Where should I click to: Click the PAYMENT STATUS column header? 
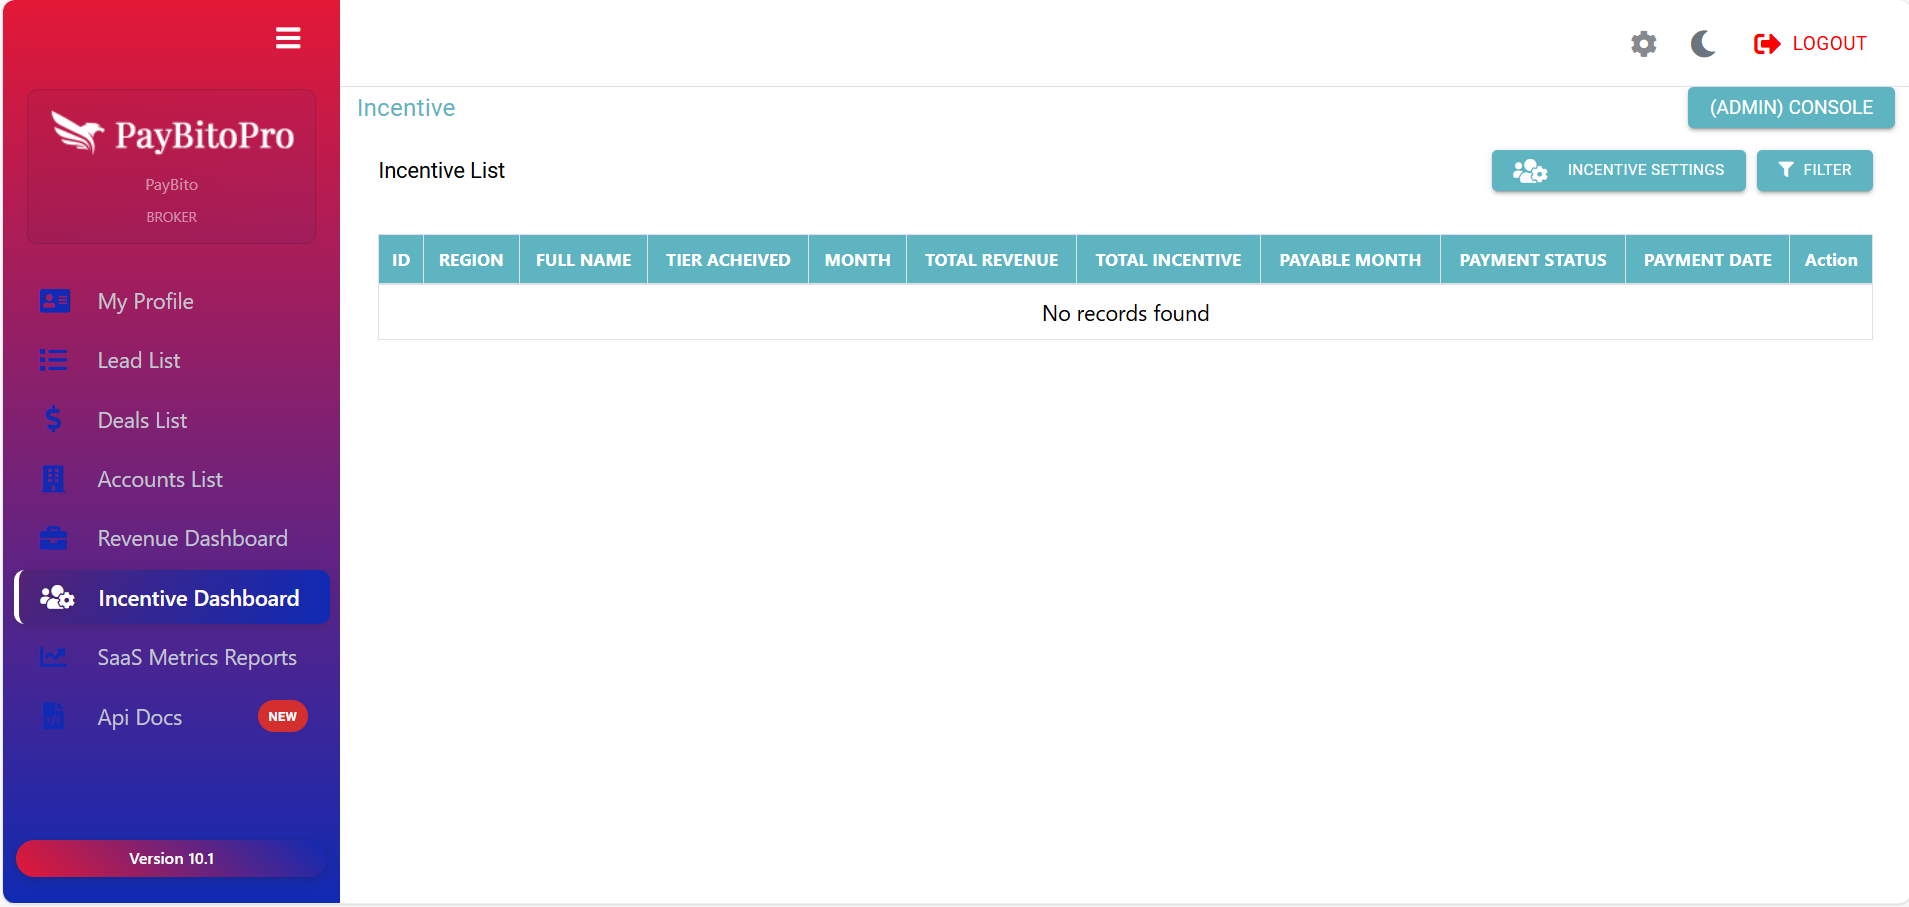click(1532, 260)
